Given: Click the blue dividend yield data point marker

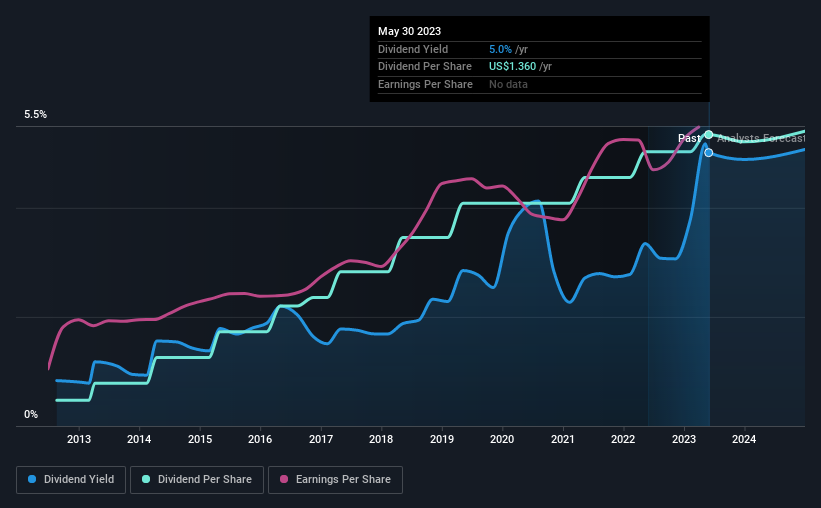Looking at the screenshot, I should pos(708,152).
